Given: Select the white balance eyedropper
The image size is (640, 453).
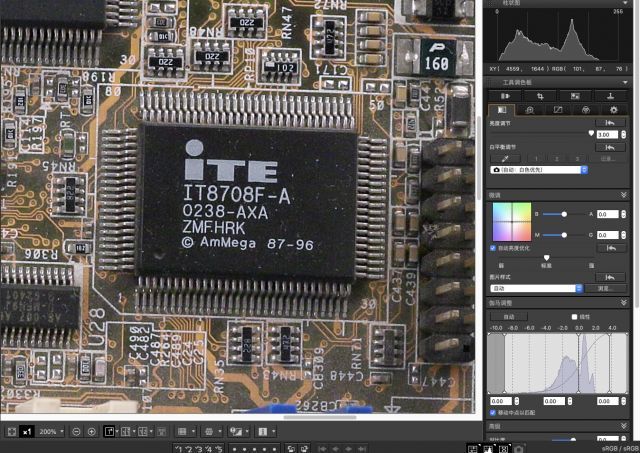Looking at the screenshot, I should pos(505,158).
